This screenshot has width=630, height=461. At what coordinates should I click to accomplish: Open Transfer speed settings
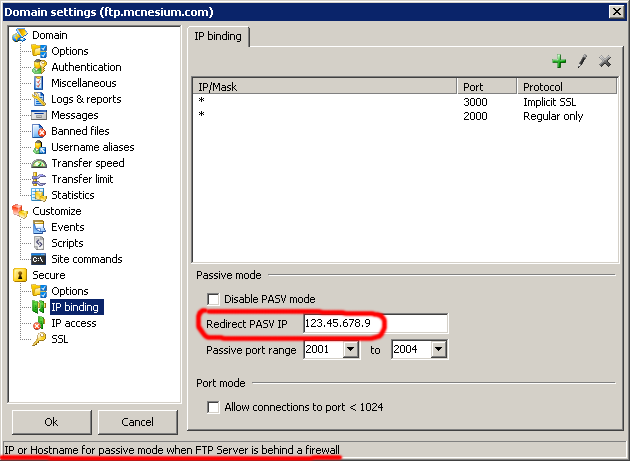coord(87,163)
